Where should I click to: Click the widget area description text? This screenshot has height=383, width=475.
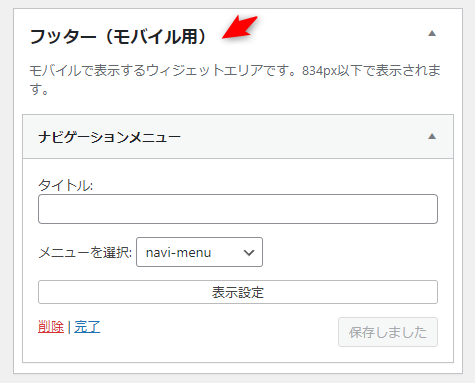(x=235, y=80)
